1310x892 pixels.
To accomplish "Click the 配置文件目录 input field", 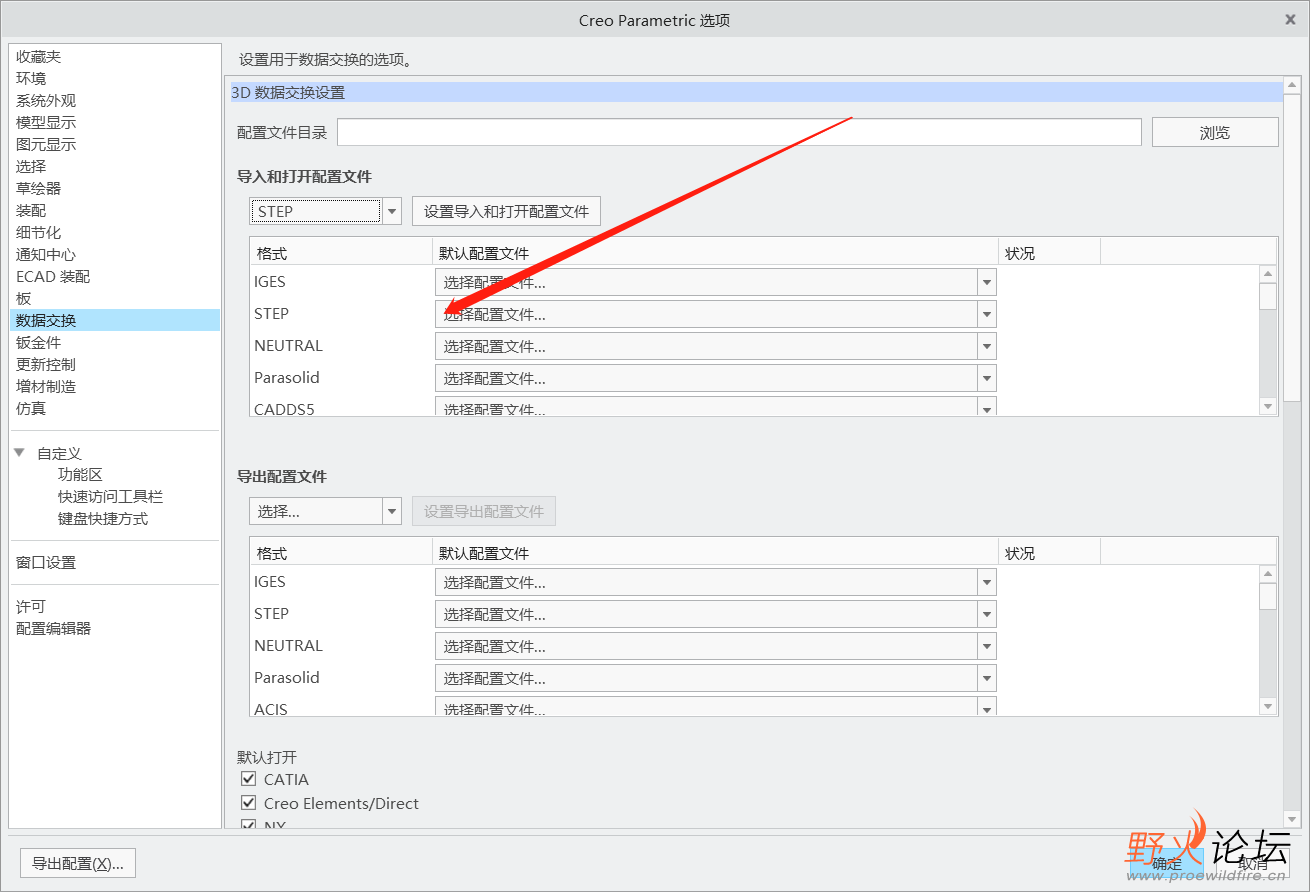I will (x=739, y=132).
